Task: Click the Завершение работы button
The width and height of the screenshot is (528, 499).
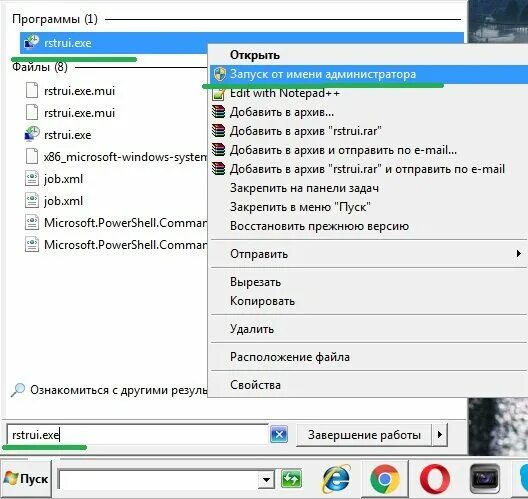Action: point(364,435)
